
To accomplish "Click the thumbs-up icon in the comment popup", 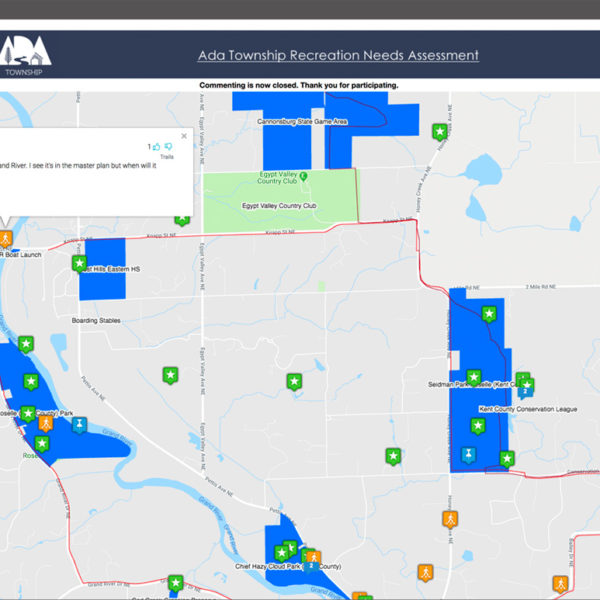I will 157,147.
